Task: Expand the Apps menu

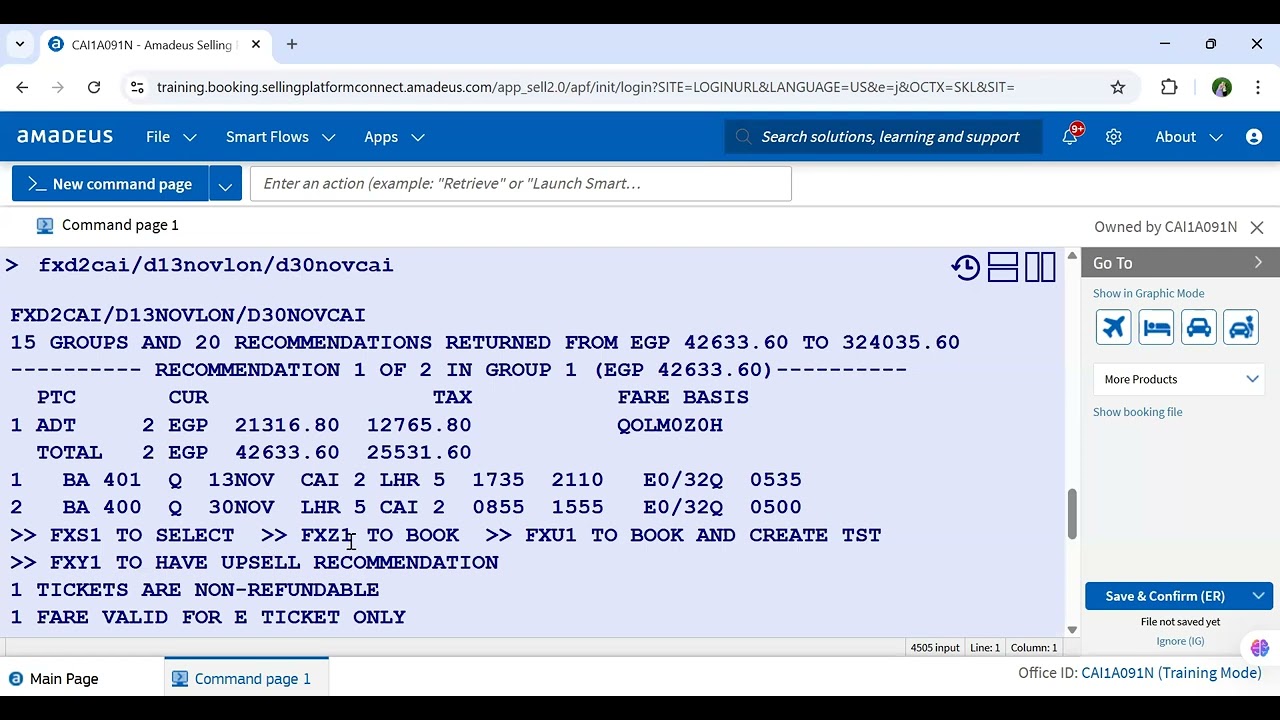Action: click(x=394, y=137)
